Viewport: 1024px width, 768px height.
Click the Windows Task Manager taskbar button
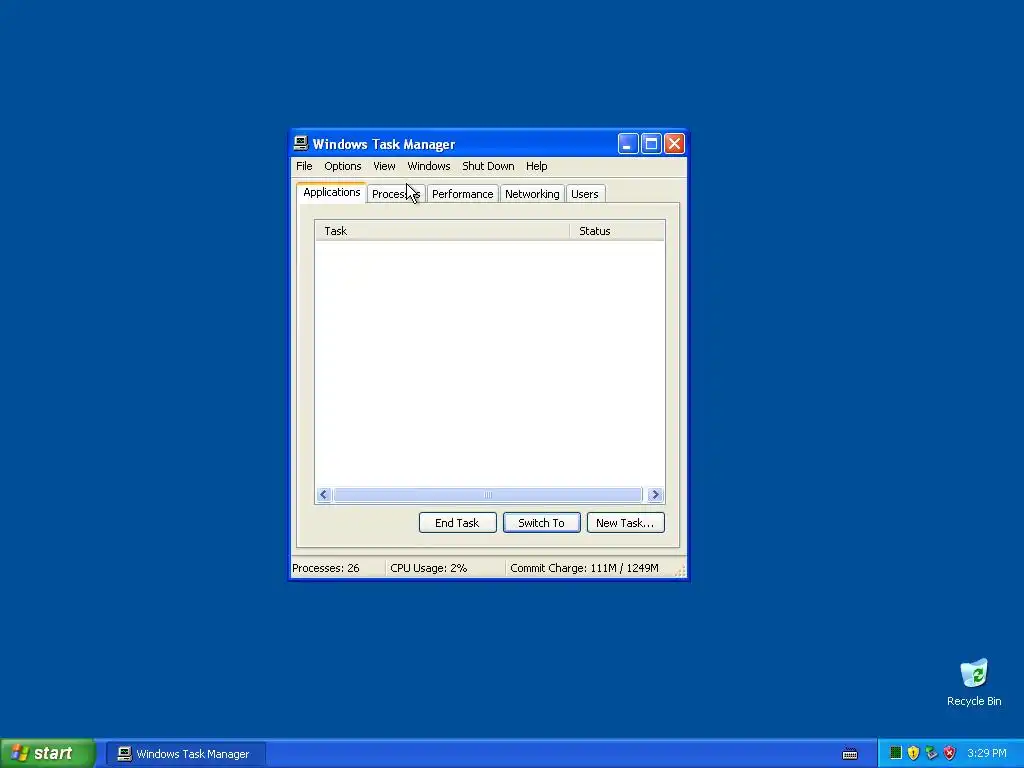[185, 754]
